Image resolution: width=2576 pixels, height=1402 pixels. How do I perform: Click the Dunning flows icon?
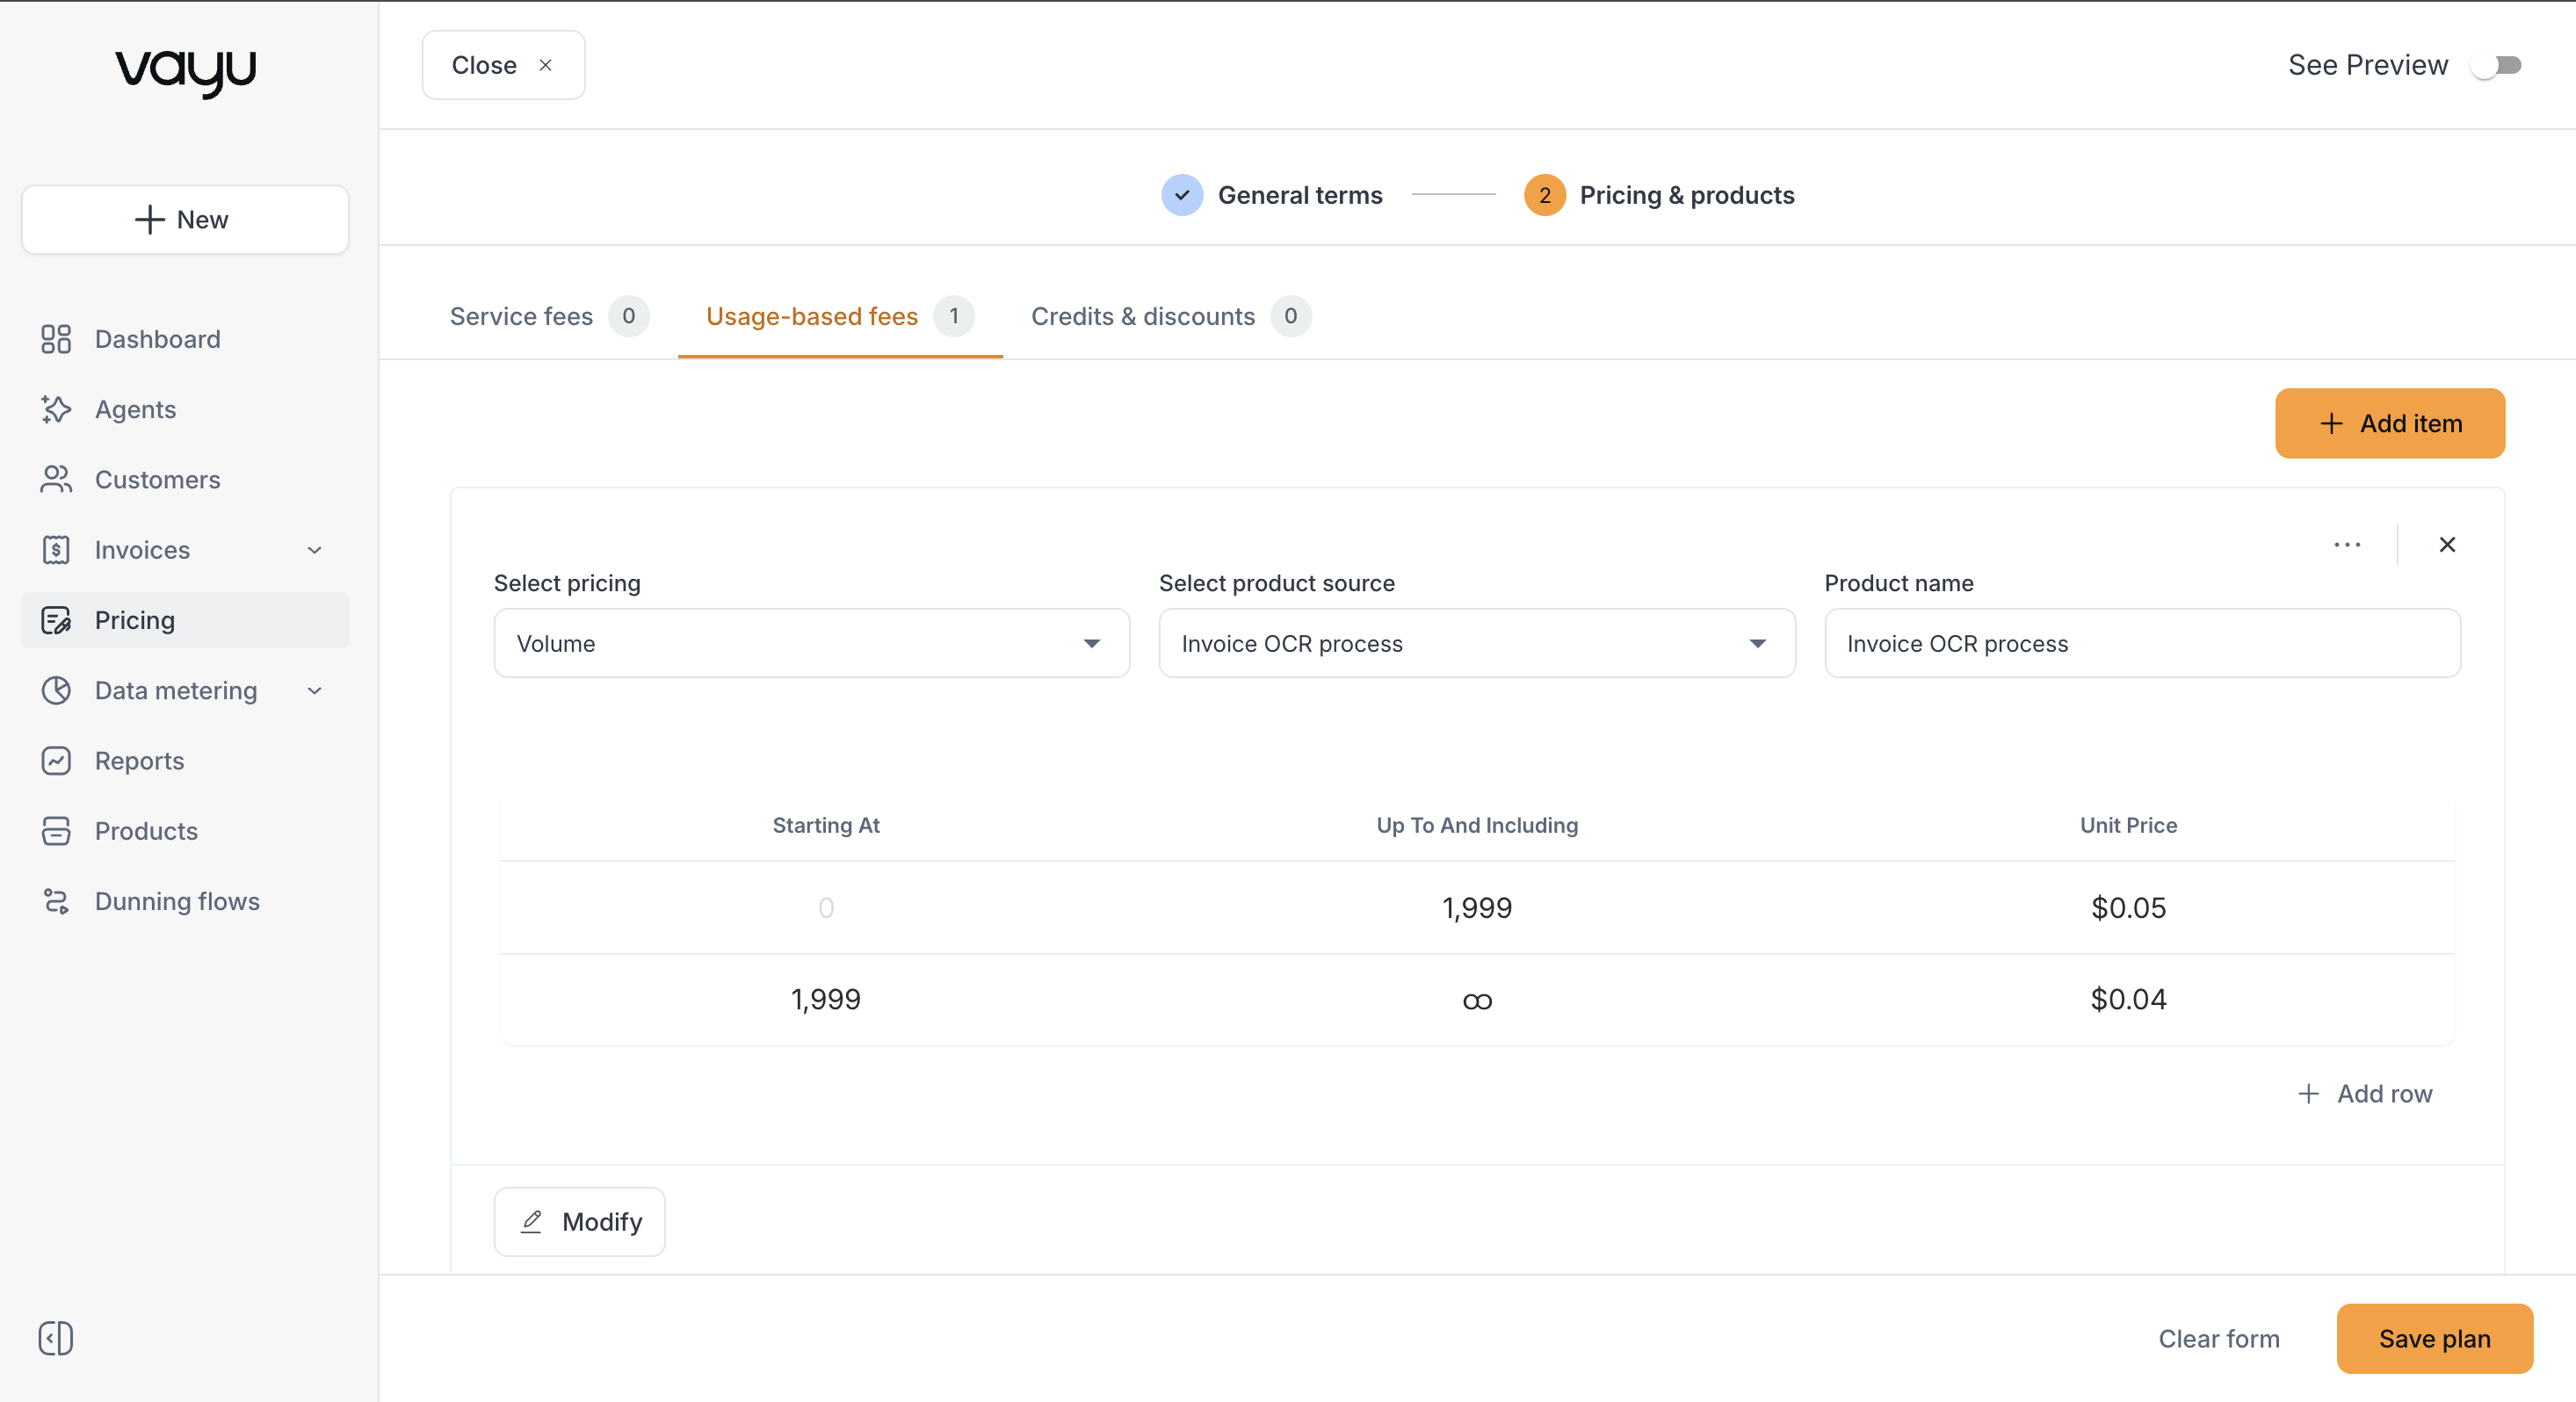pyautogui.click(x=56, y=901)
